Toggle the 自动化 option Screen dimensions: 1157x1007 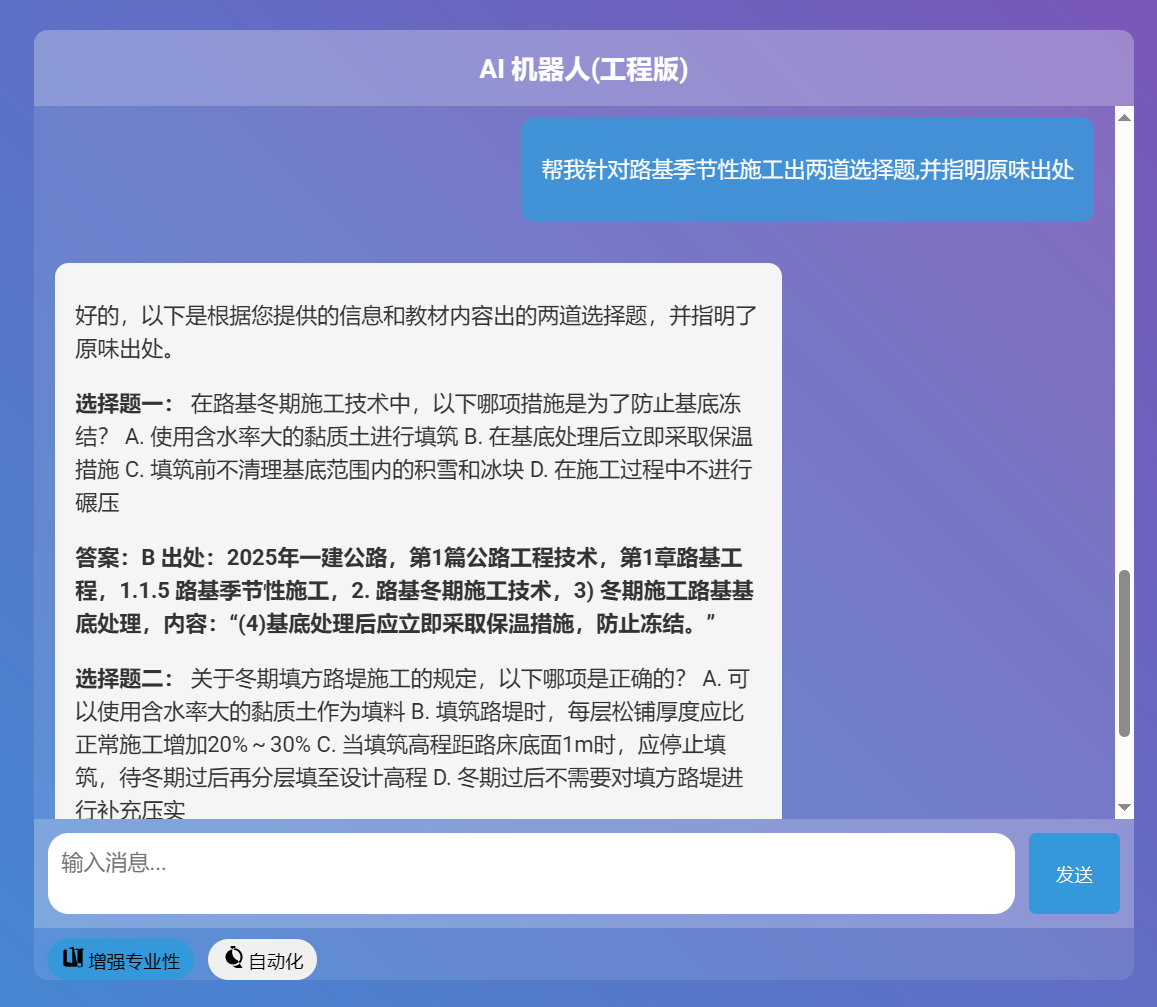(262, 960)
